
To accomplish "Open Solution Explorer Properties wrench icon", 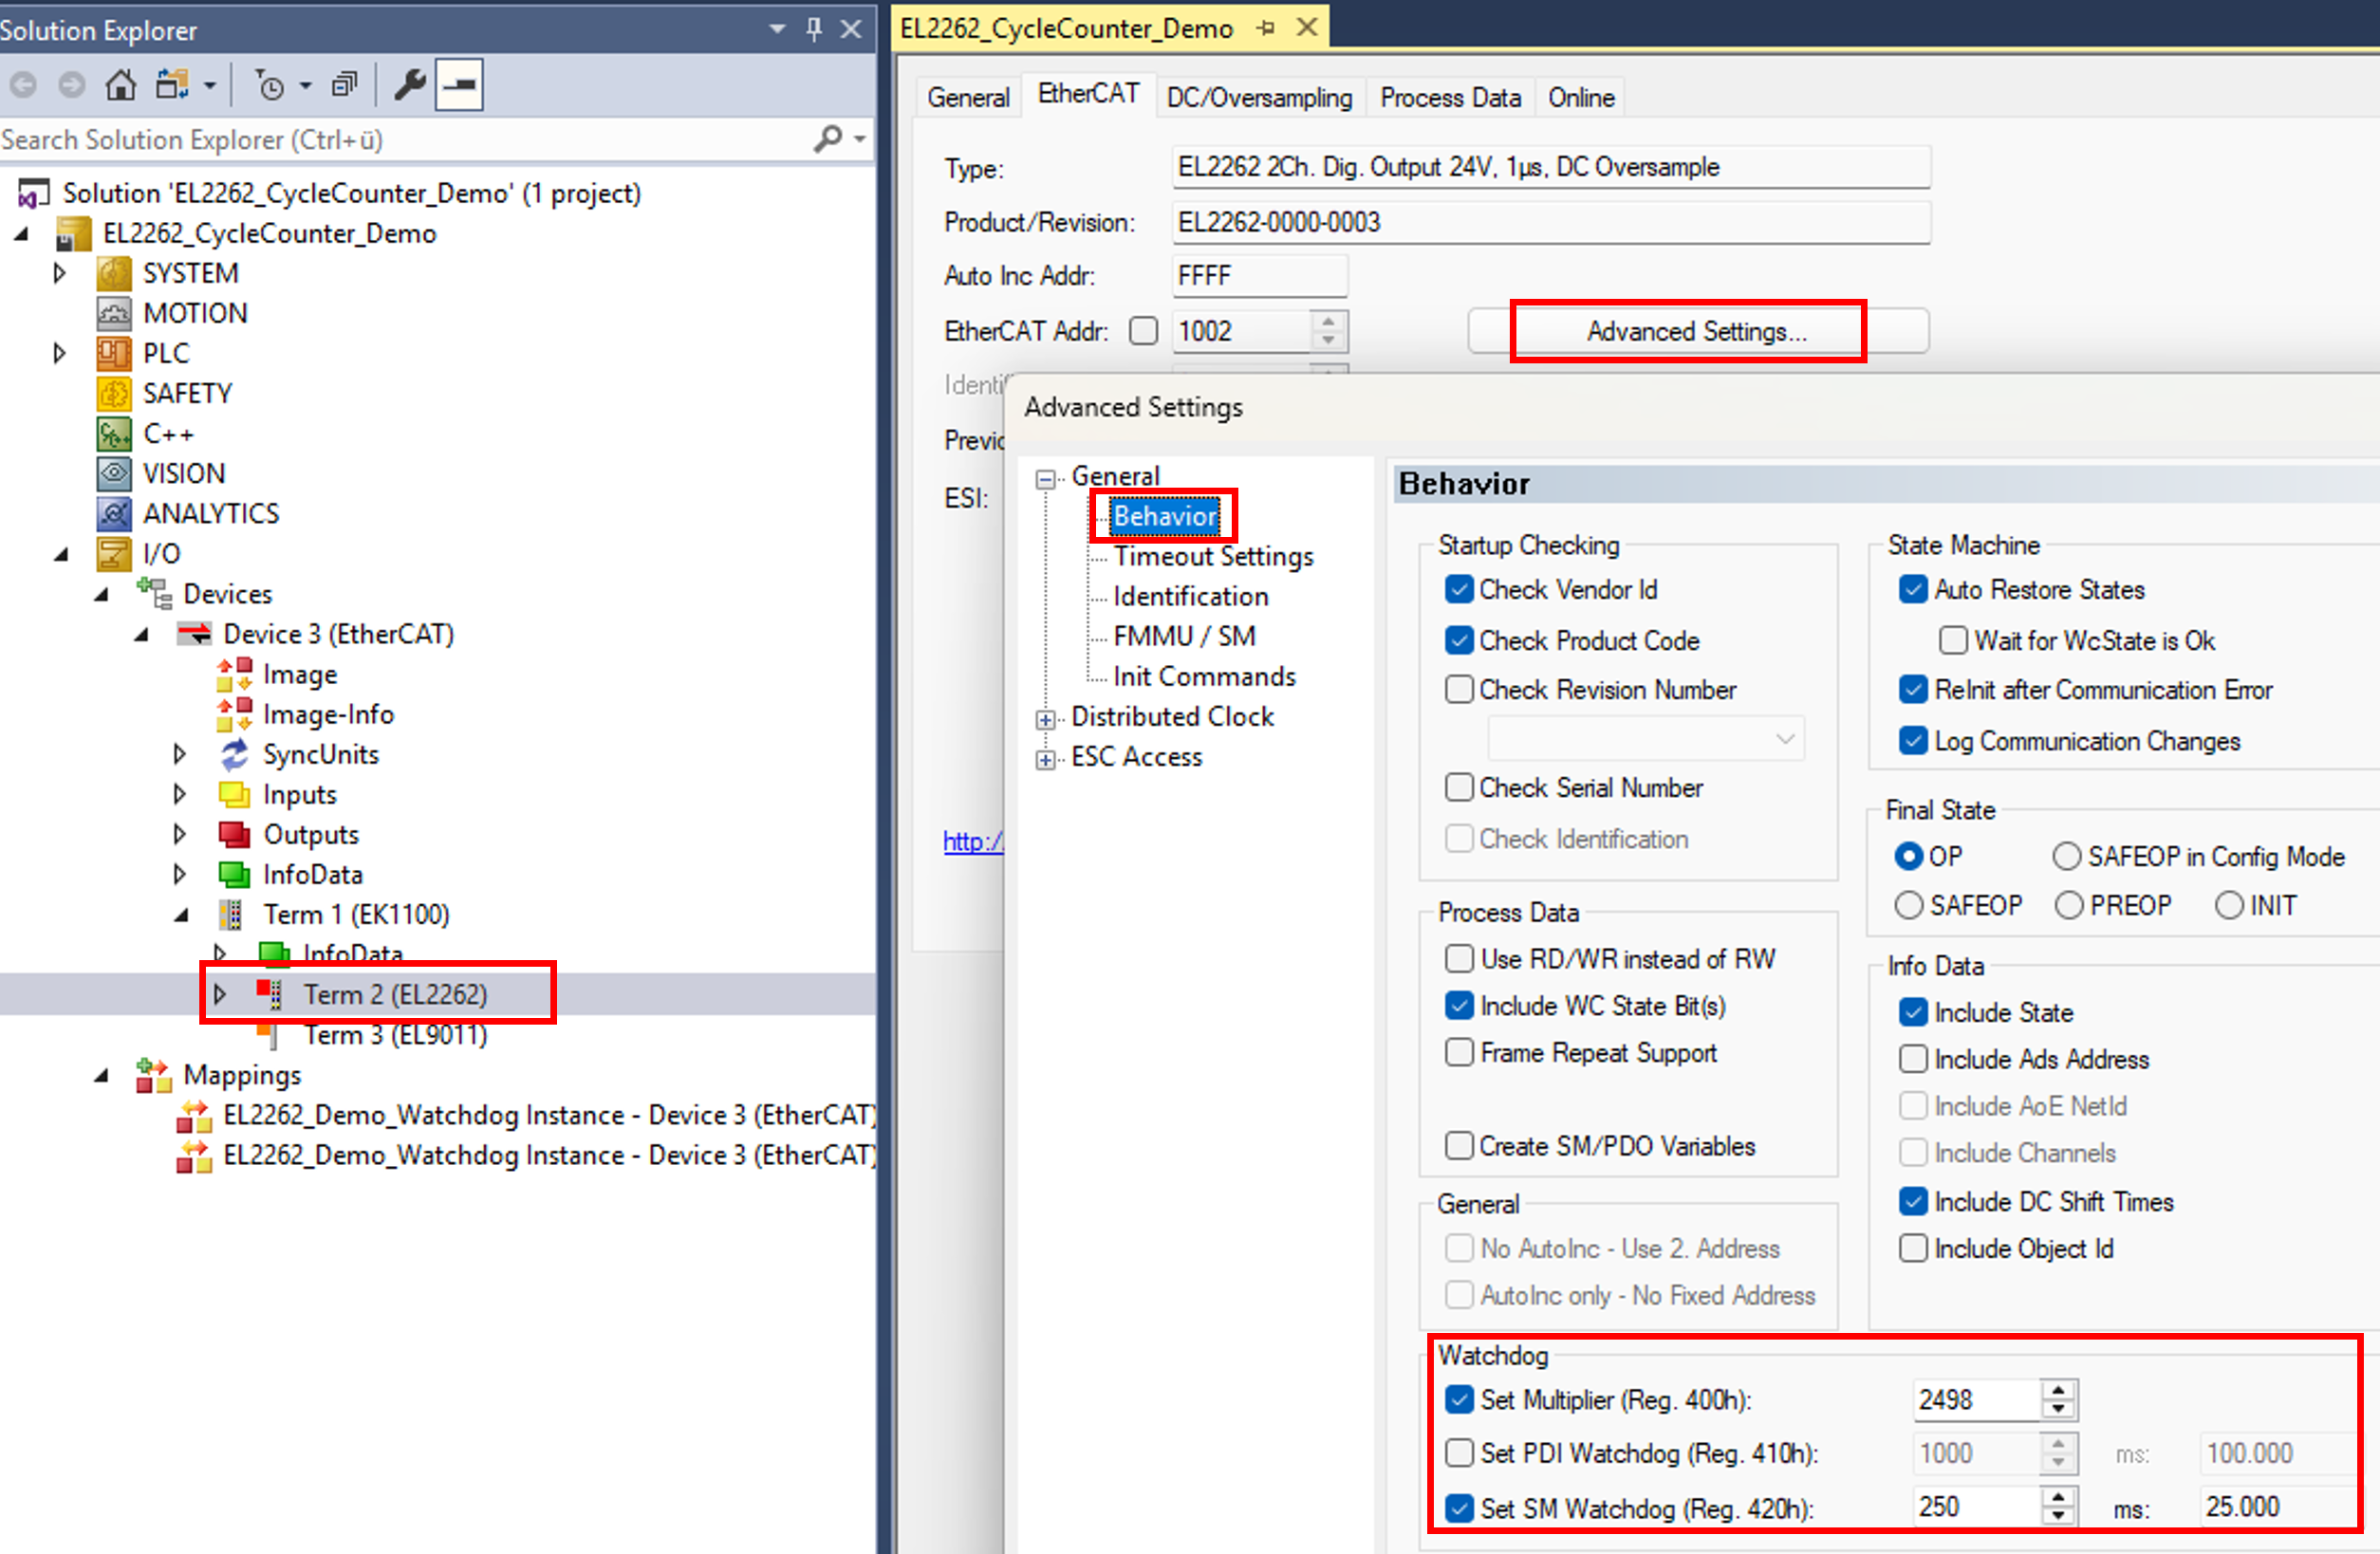I will [408, 85].
